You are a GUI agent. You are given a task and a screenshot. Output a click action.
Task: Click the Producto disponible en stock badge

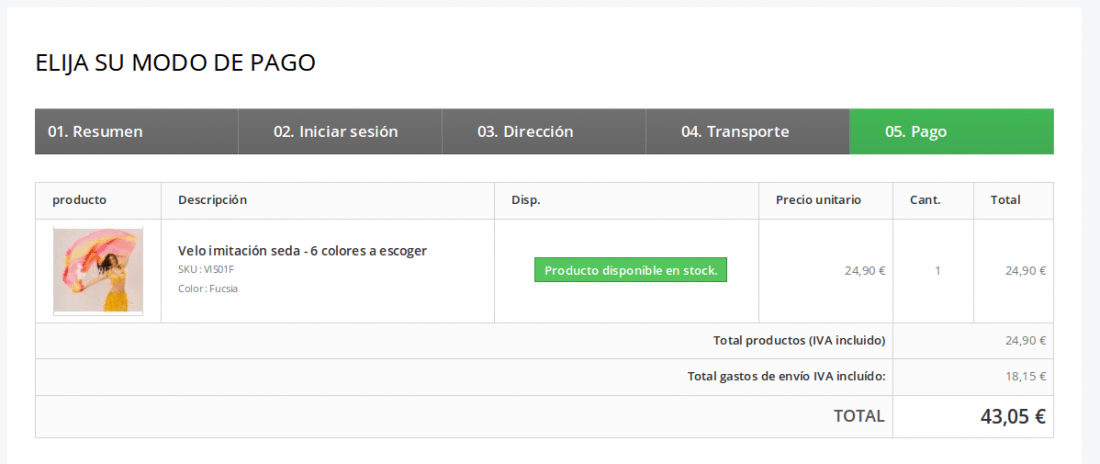coord(631,270)
